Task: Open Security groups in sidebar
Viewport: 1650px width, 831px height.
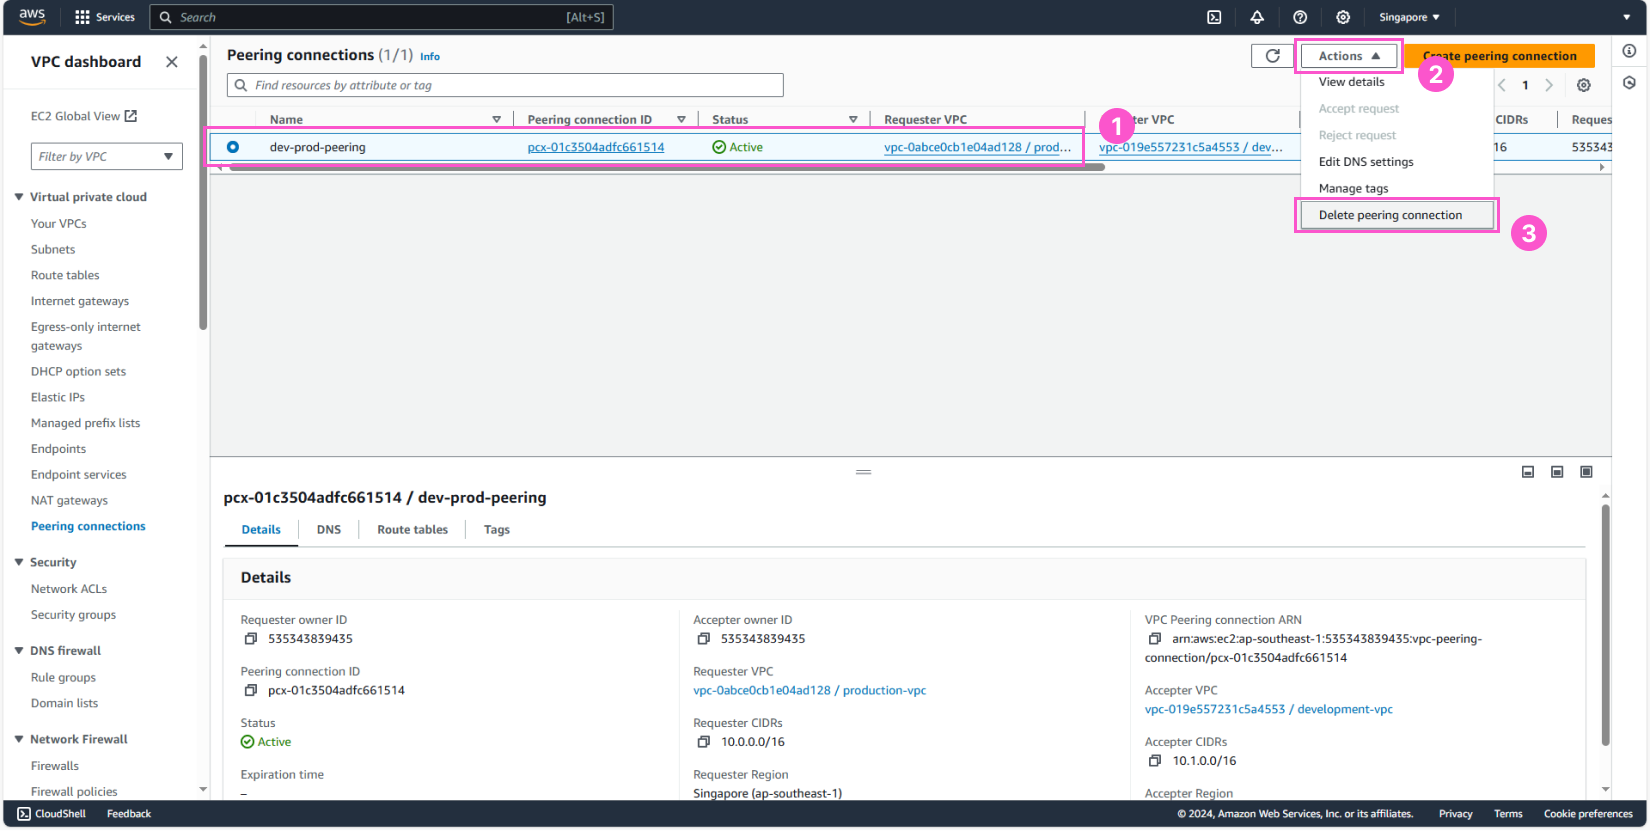Action: [73, 615]
